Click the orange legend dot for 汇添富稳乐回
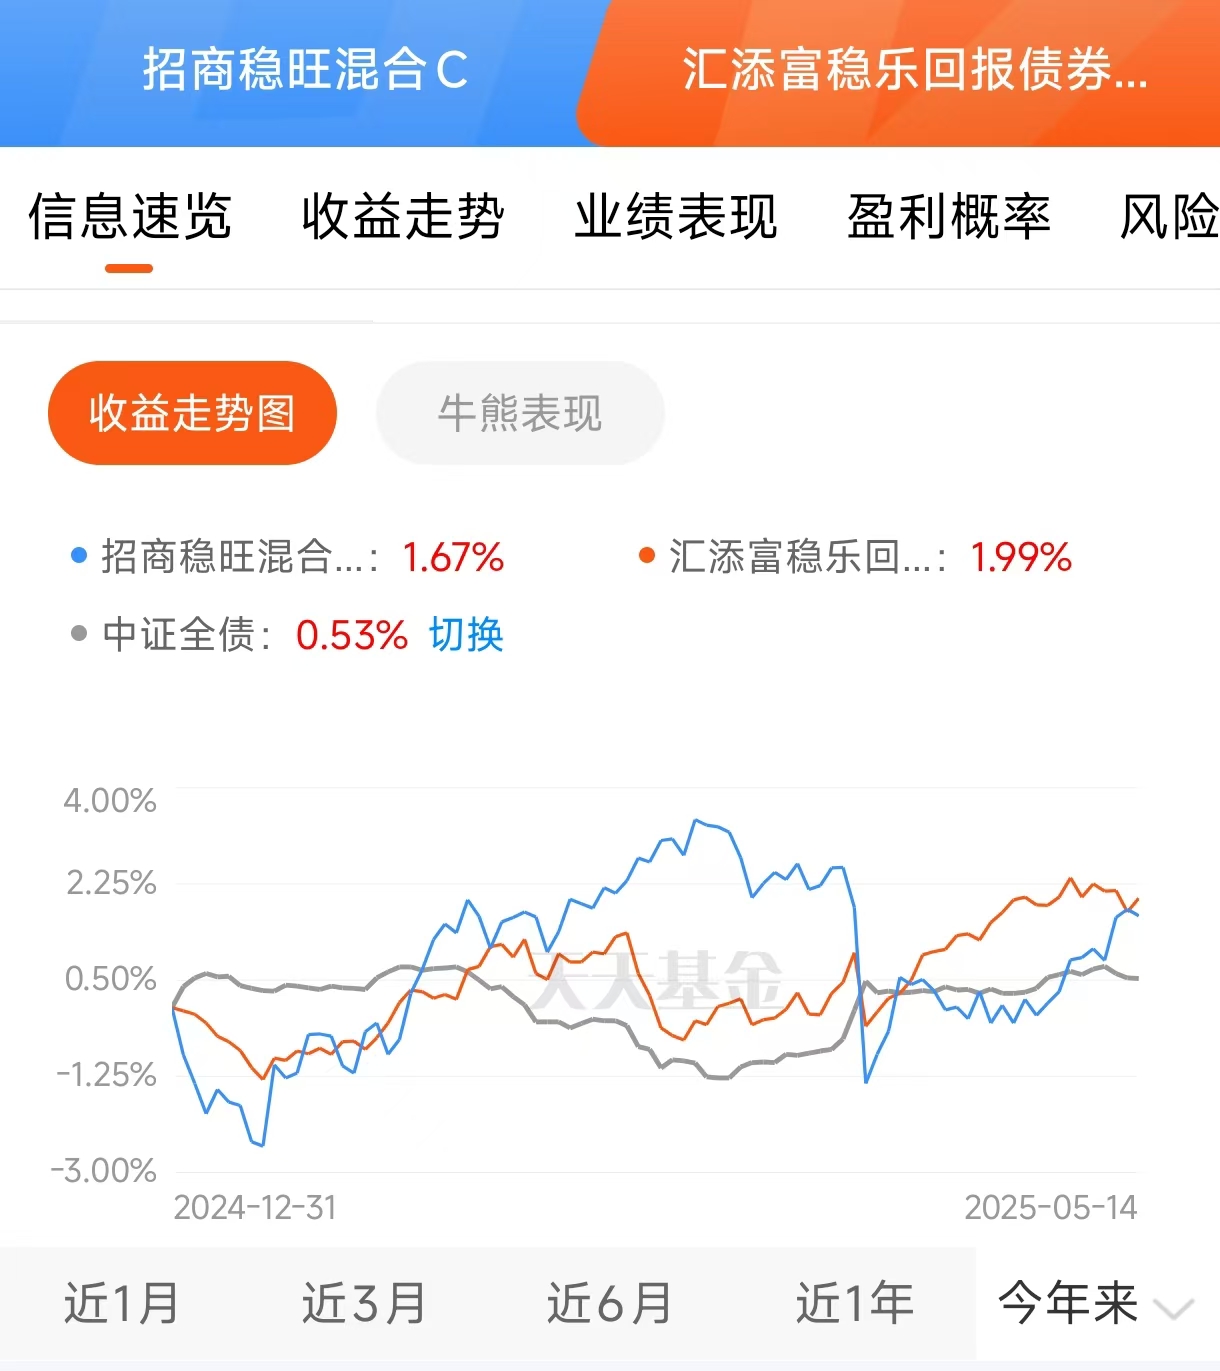 click(647, 555)
